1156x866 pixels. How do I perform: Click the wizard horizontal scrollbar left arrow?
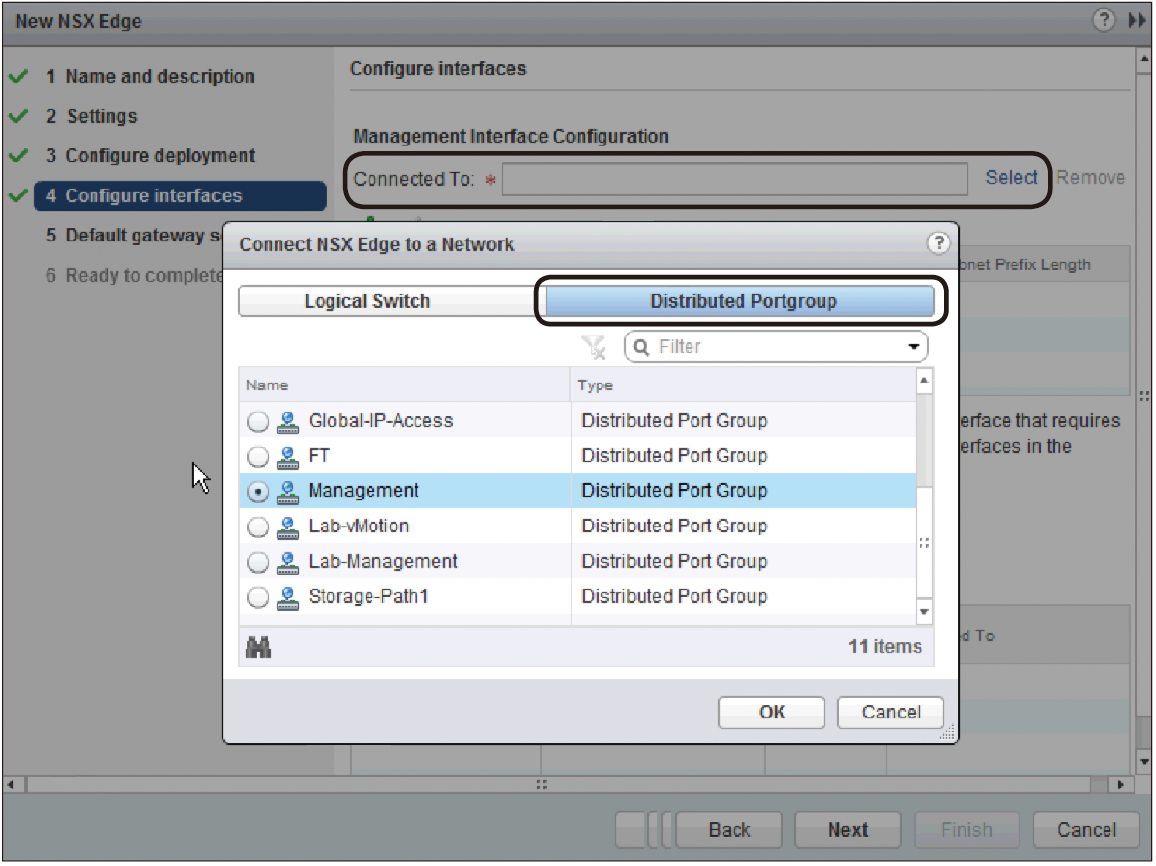(x=11, y=785)
